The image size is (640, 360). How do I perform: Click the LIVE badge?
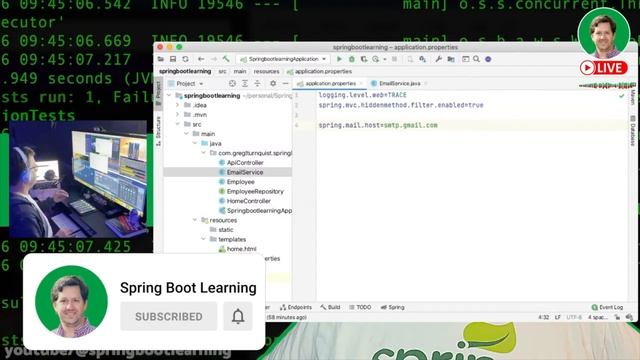(604, 68)
